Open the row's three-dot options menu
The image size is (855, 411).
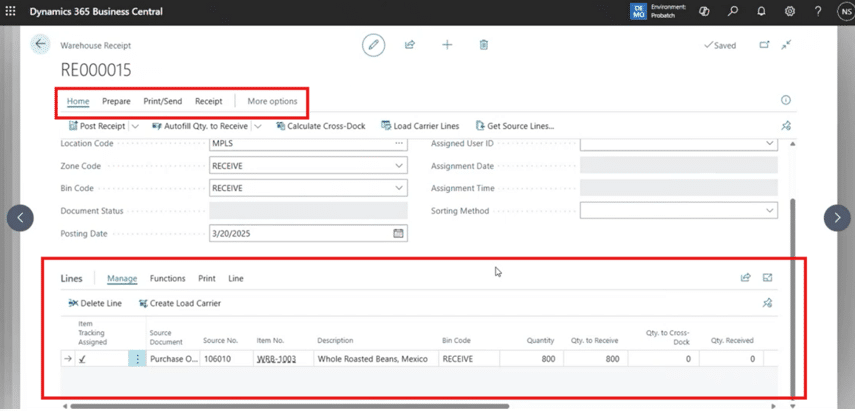click(x=137, y=359)
